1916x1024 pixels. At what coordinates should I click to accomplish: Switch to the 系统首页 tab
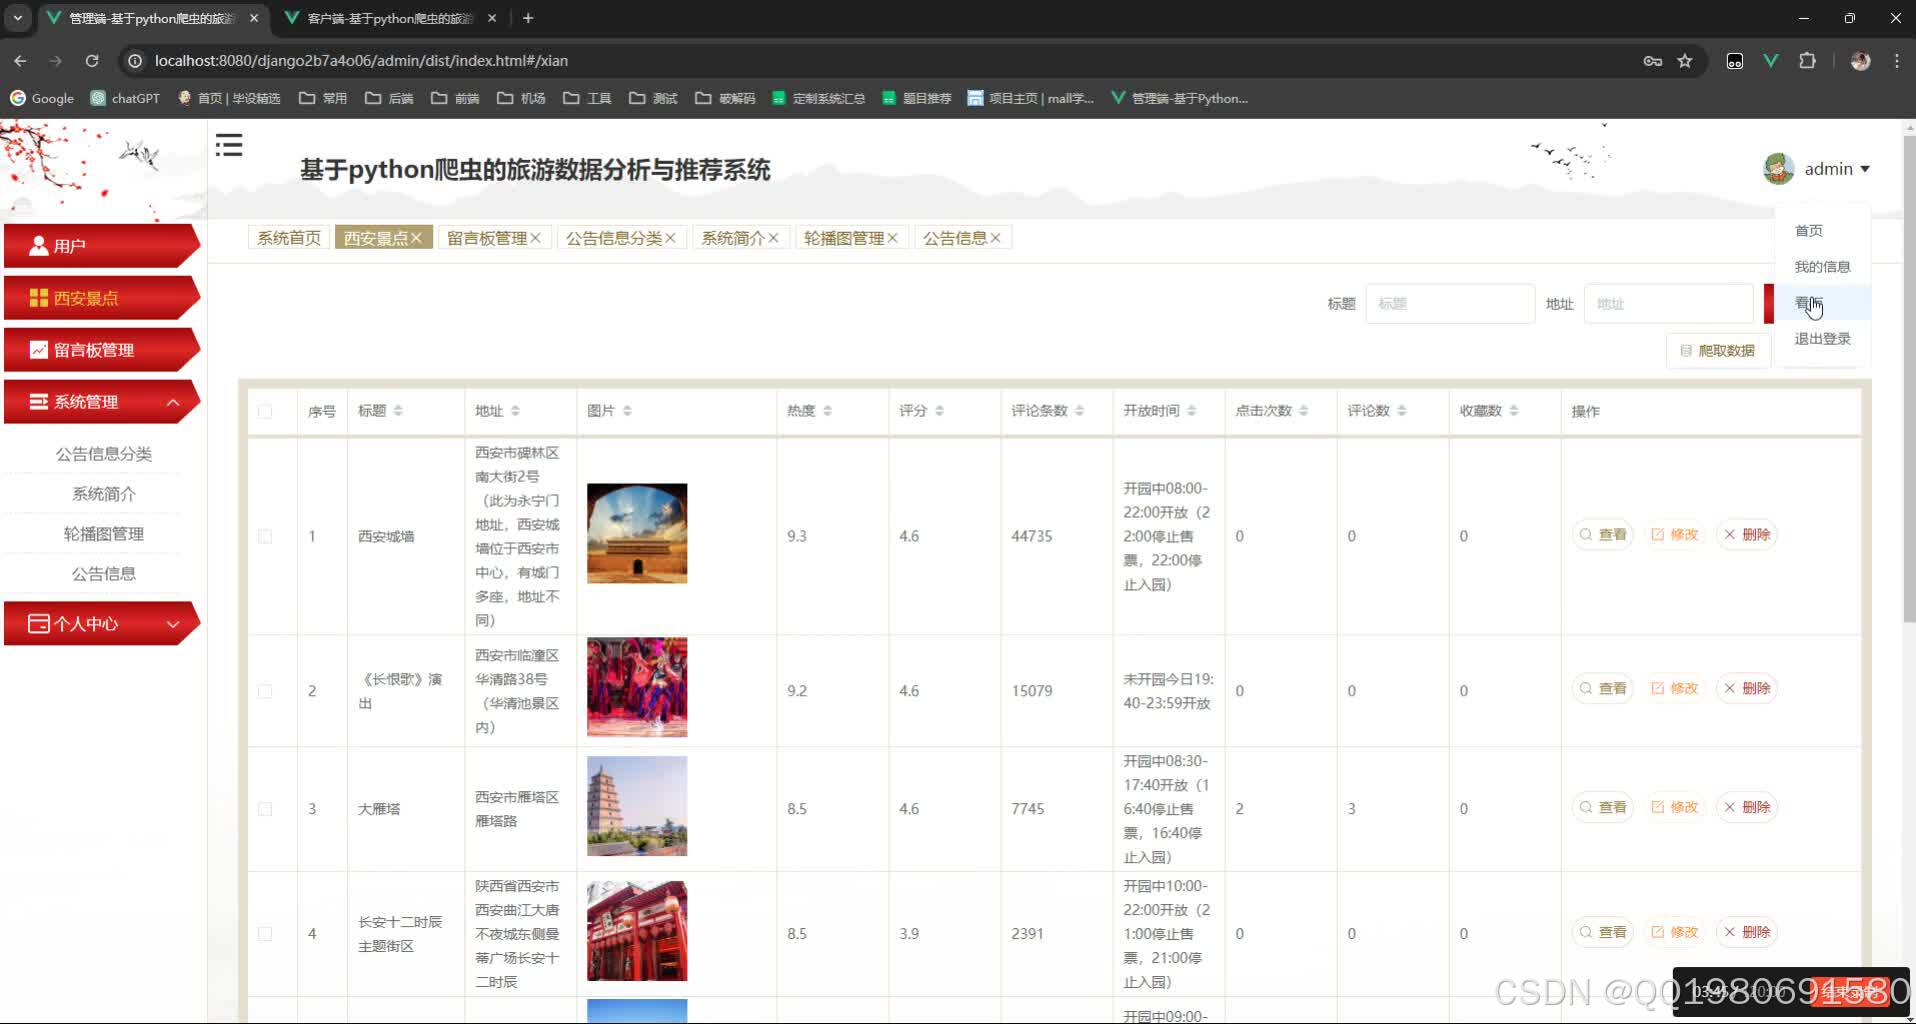(x=288, y=237)
